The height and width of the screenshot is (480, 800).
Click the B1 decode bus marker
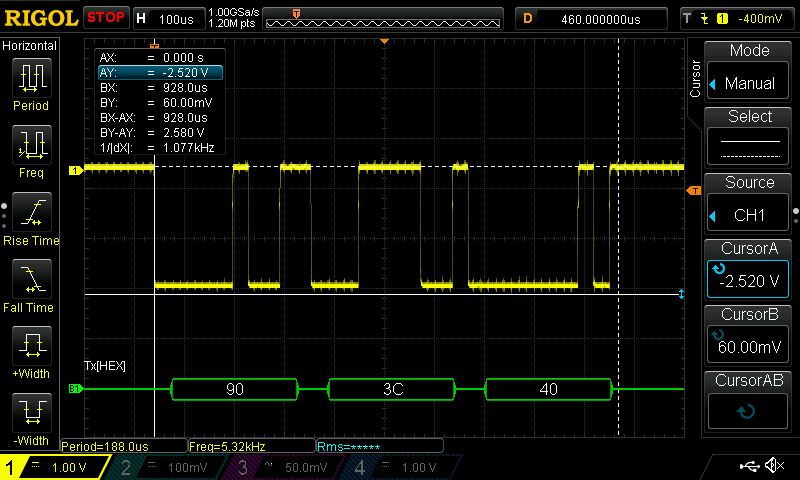click(x=75, y=389)
